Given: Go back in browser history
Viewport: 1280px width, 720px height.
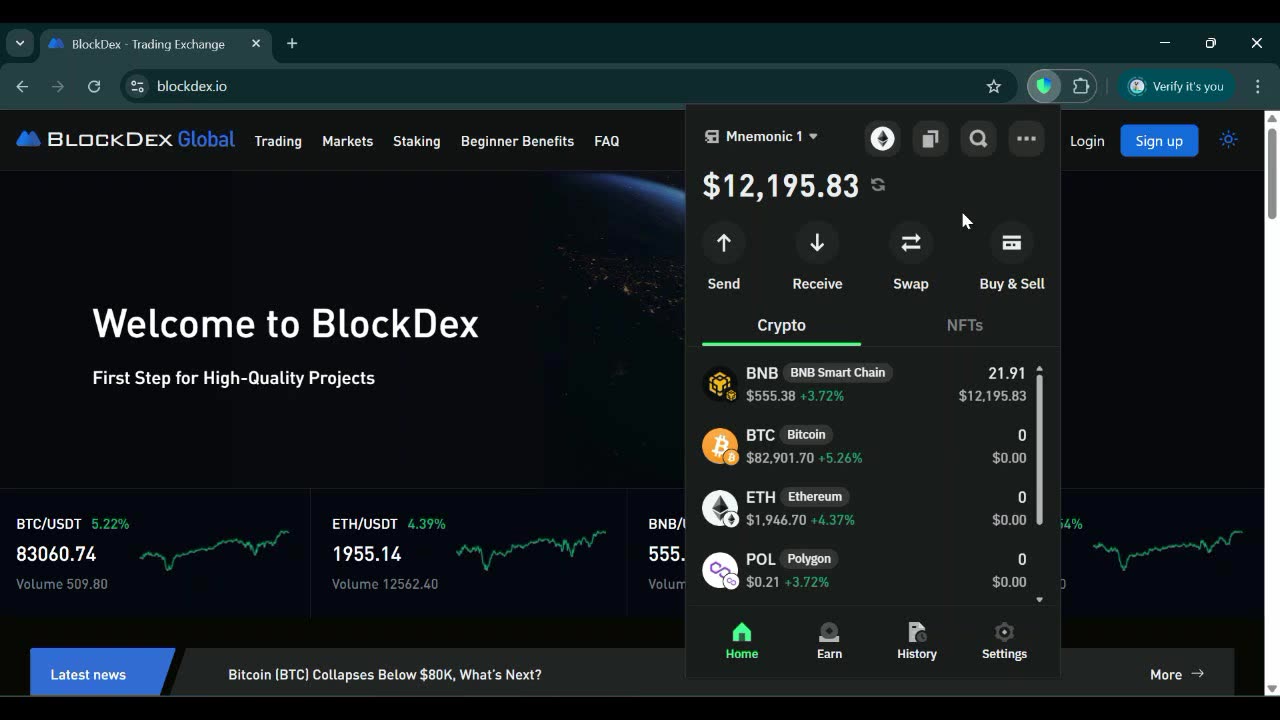Looking at the screenshot, I should (22, 86).
